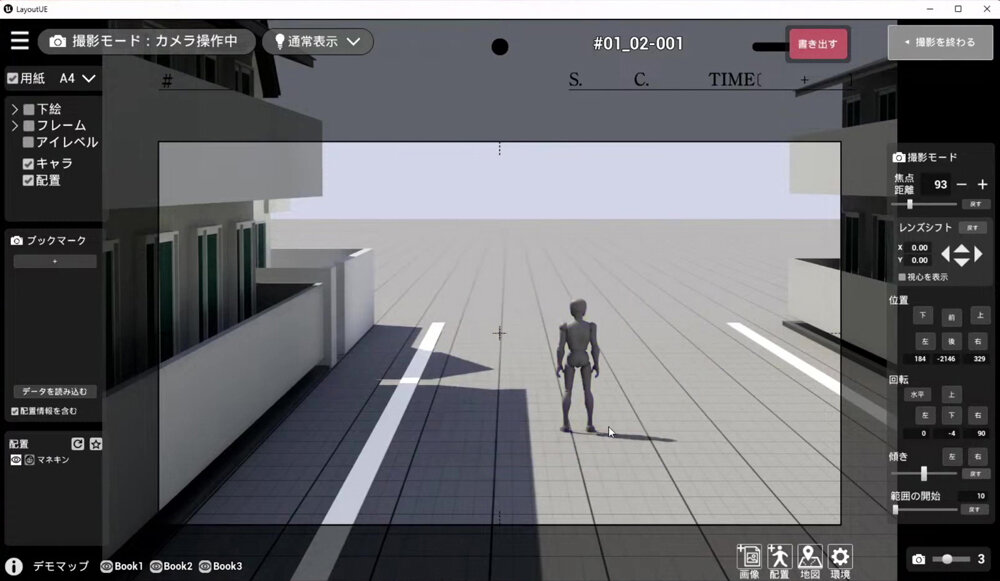The height and width of the screenshot is (581, 1000).
Task: Select the Book3 bookmark tab
Action: [220, 566]
